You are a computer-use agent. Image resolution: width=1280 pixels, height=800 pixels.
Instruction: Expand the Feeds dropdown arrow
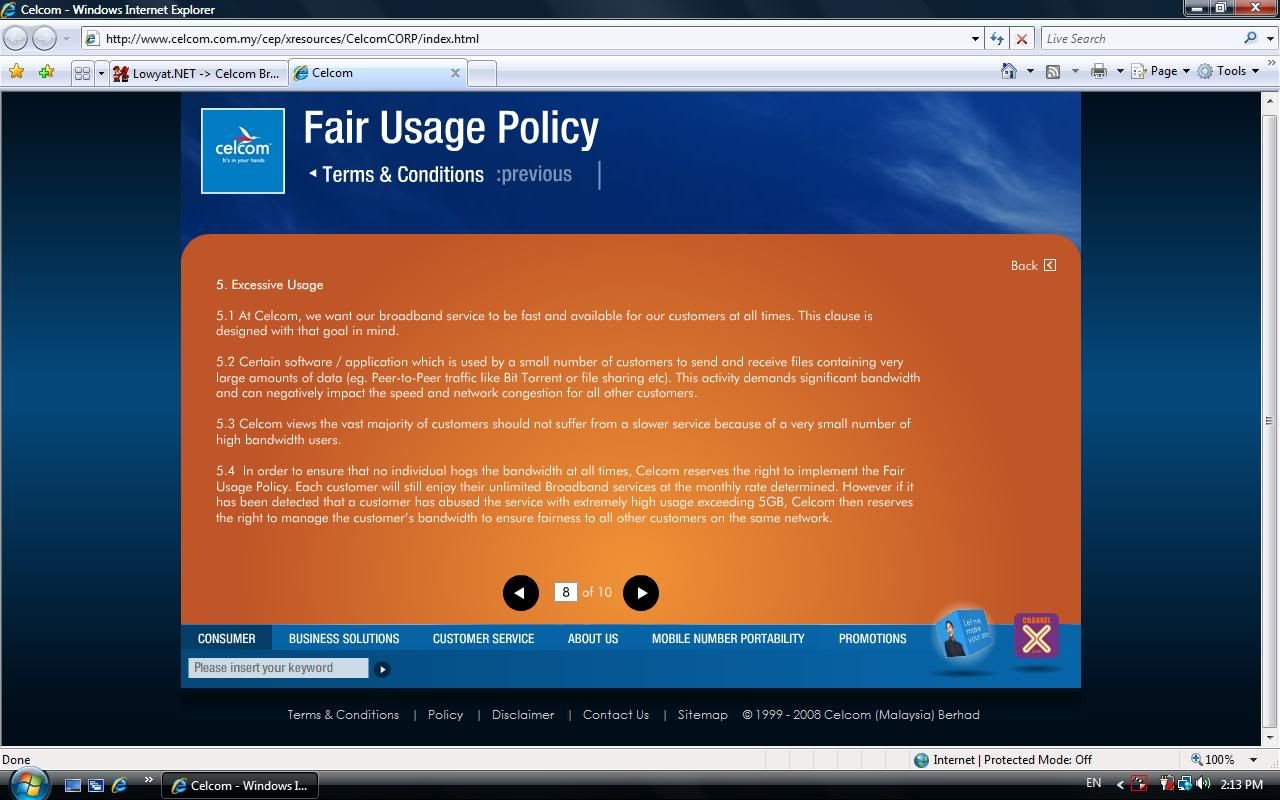[1075, 71]
